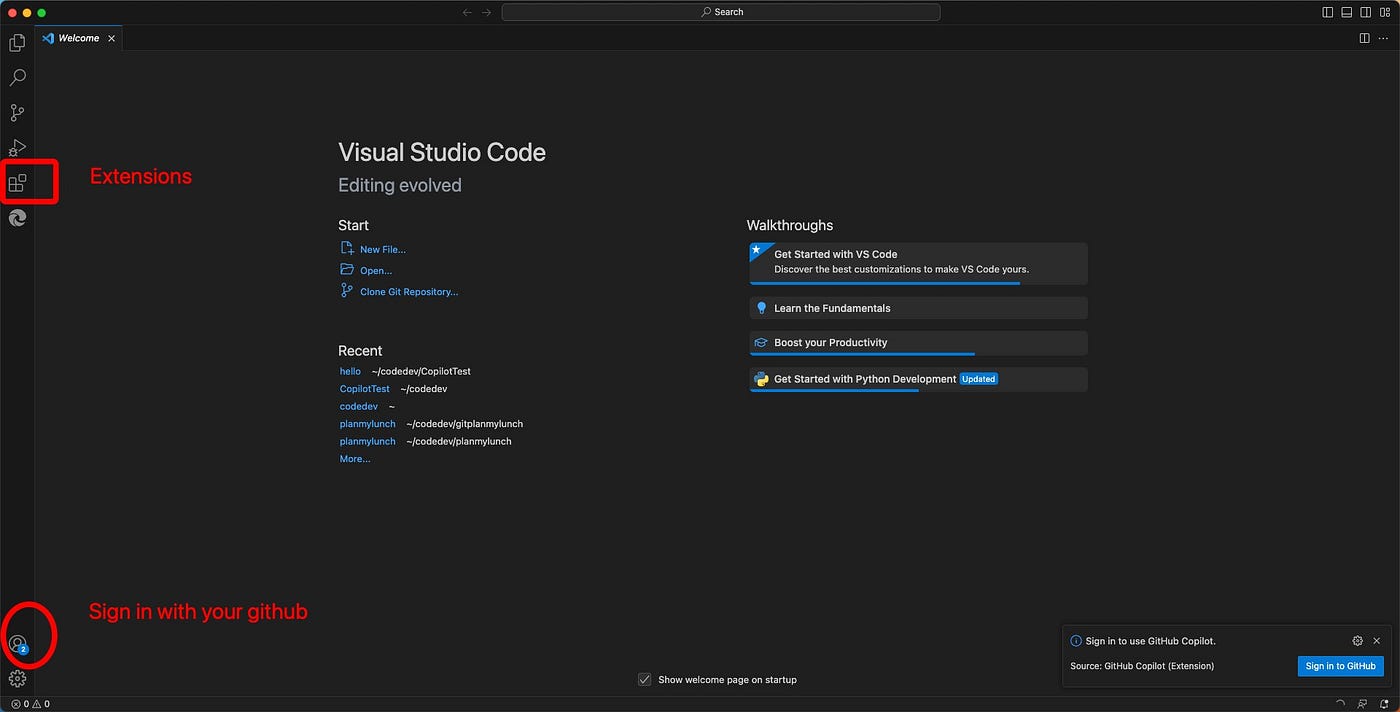Image resolution: width=1400 pixels, height=712 pixels.
Task: Click Sign in to GitHub button
Action: coord(1340,666)
